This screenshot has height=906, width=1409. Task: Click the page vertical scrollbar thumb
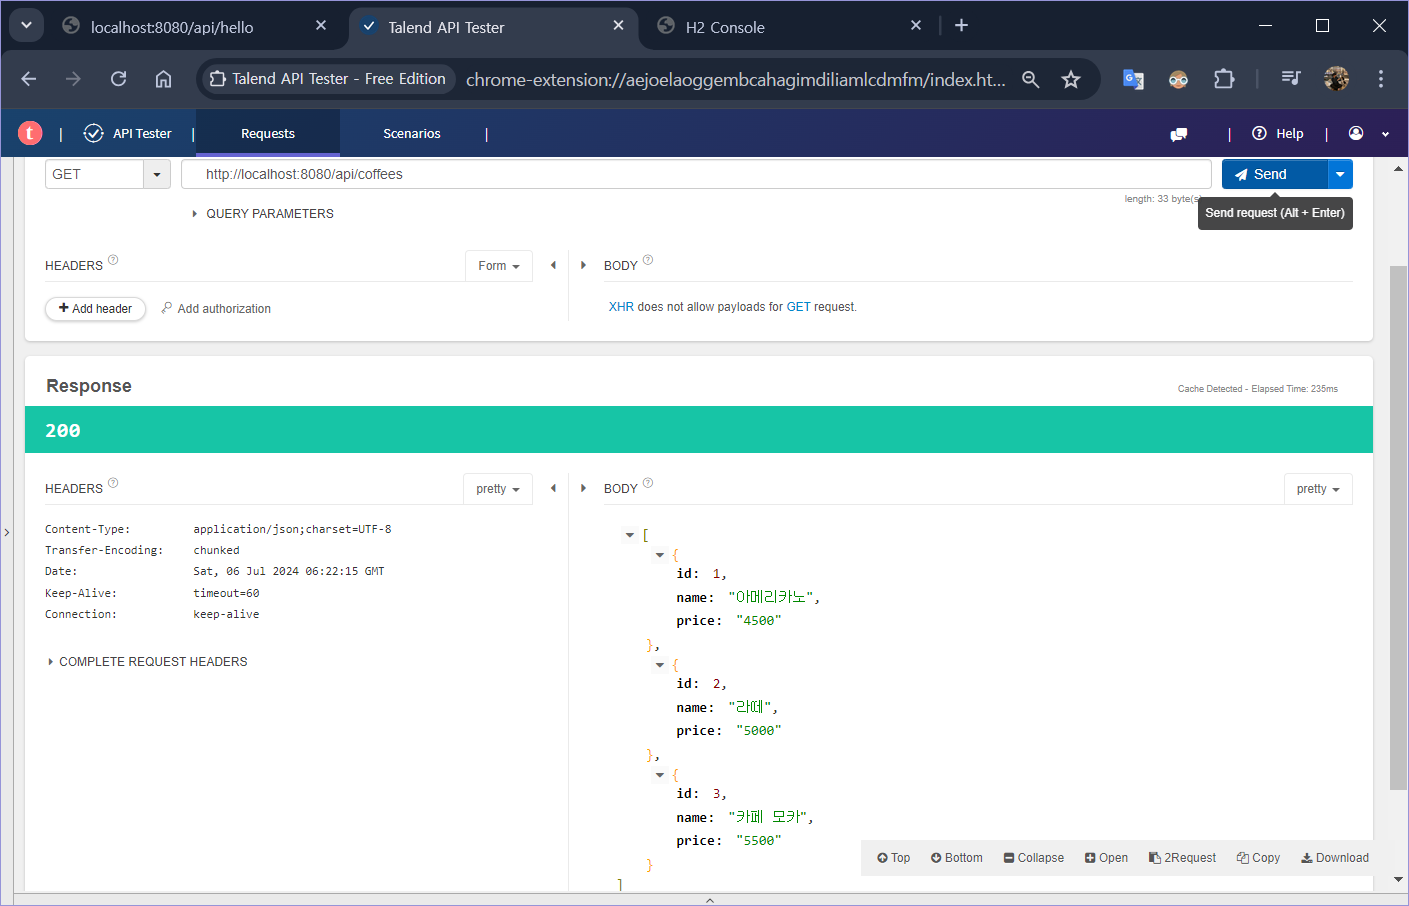[1398, 527]
